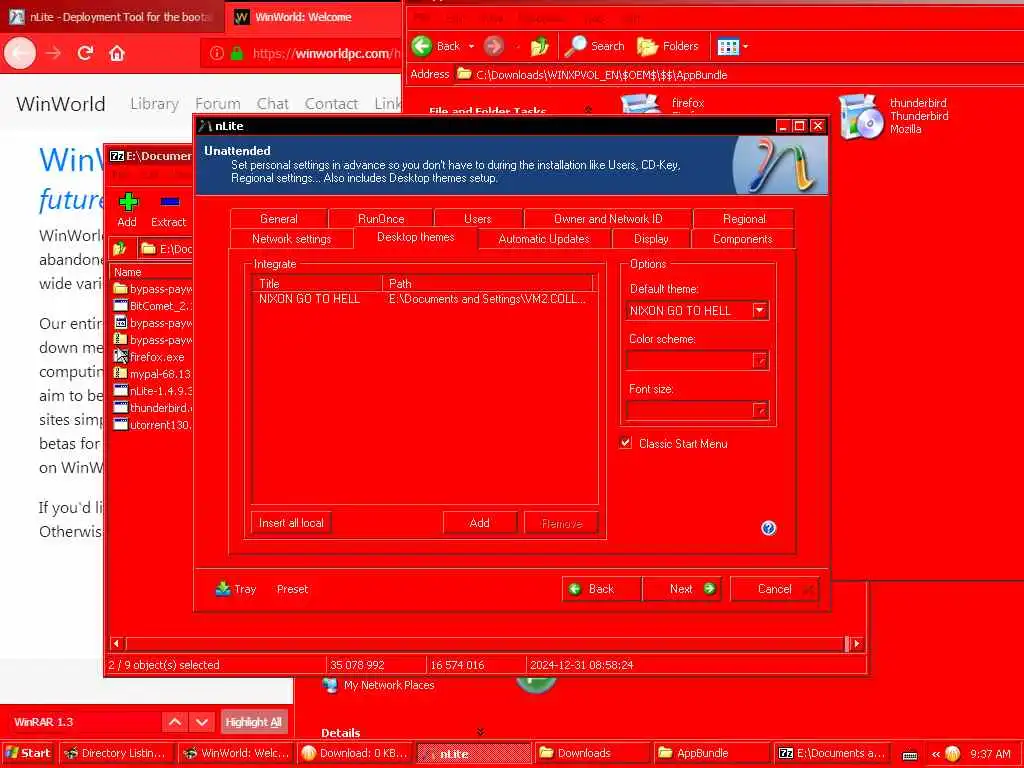
Task: Click find-bar next match arrow
Action: [x=202, y=722]
